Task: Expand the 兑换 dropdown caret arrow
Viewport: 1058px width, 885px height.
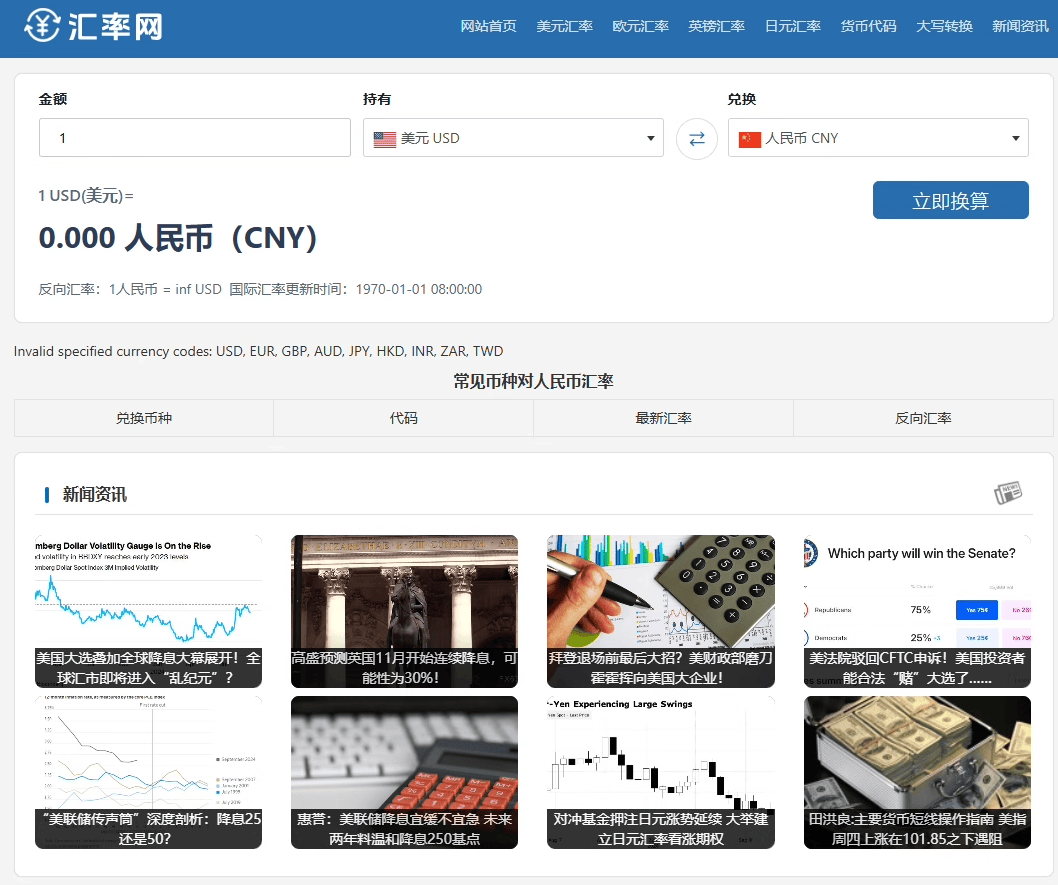Action: [x=1017, y=137]
